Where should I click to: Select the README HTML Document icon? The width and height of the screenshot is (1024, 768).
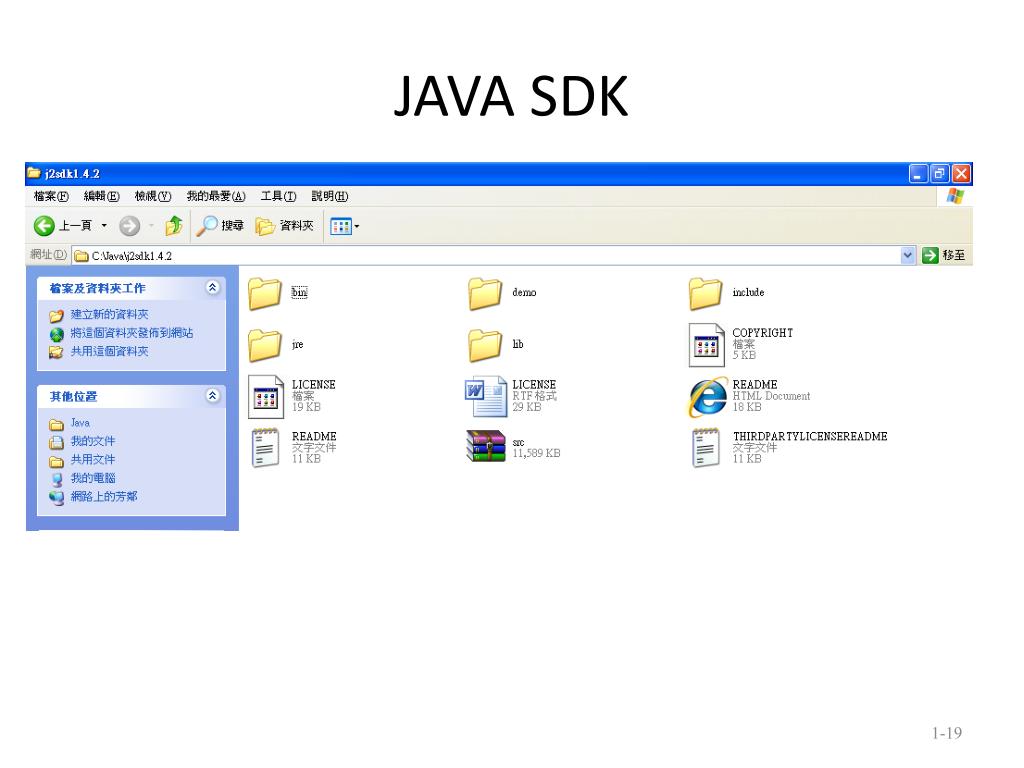[x=707, y=396]
